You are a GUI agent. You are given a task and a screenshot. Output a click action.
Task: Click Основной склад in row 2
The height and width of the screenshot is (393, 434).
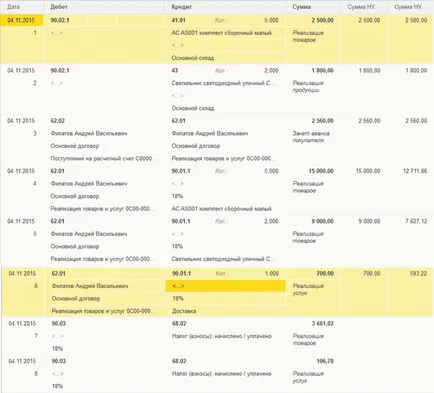coord(193,108)
